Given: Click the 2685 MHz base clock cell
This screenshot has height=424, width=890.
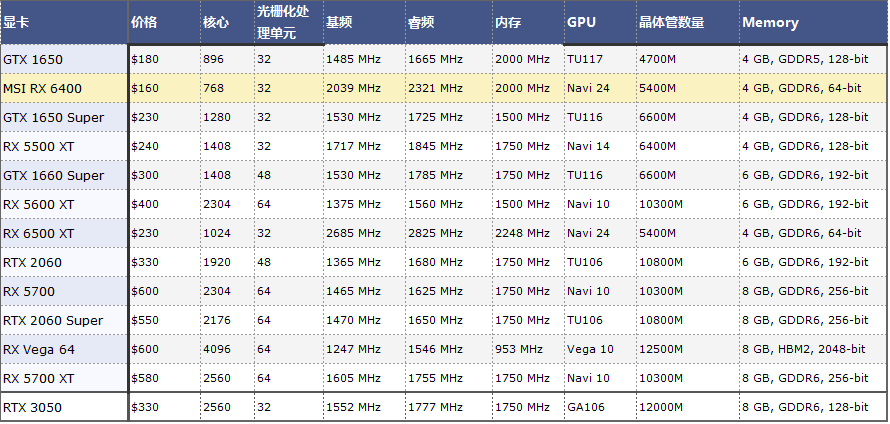Looking at the screenshot, I should (364, 233).
